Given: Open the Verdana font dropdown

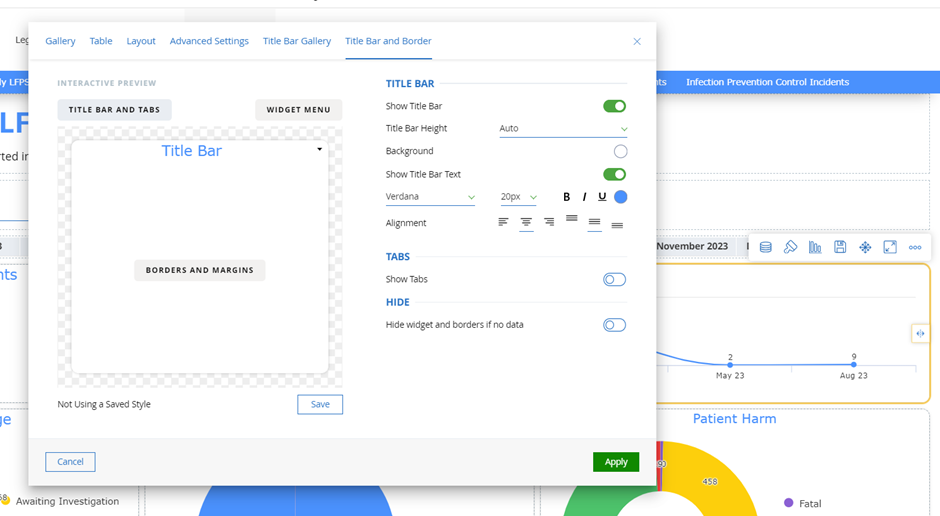Looking at the screenshot, I should (430, 197).
